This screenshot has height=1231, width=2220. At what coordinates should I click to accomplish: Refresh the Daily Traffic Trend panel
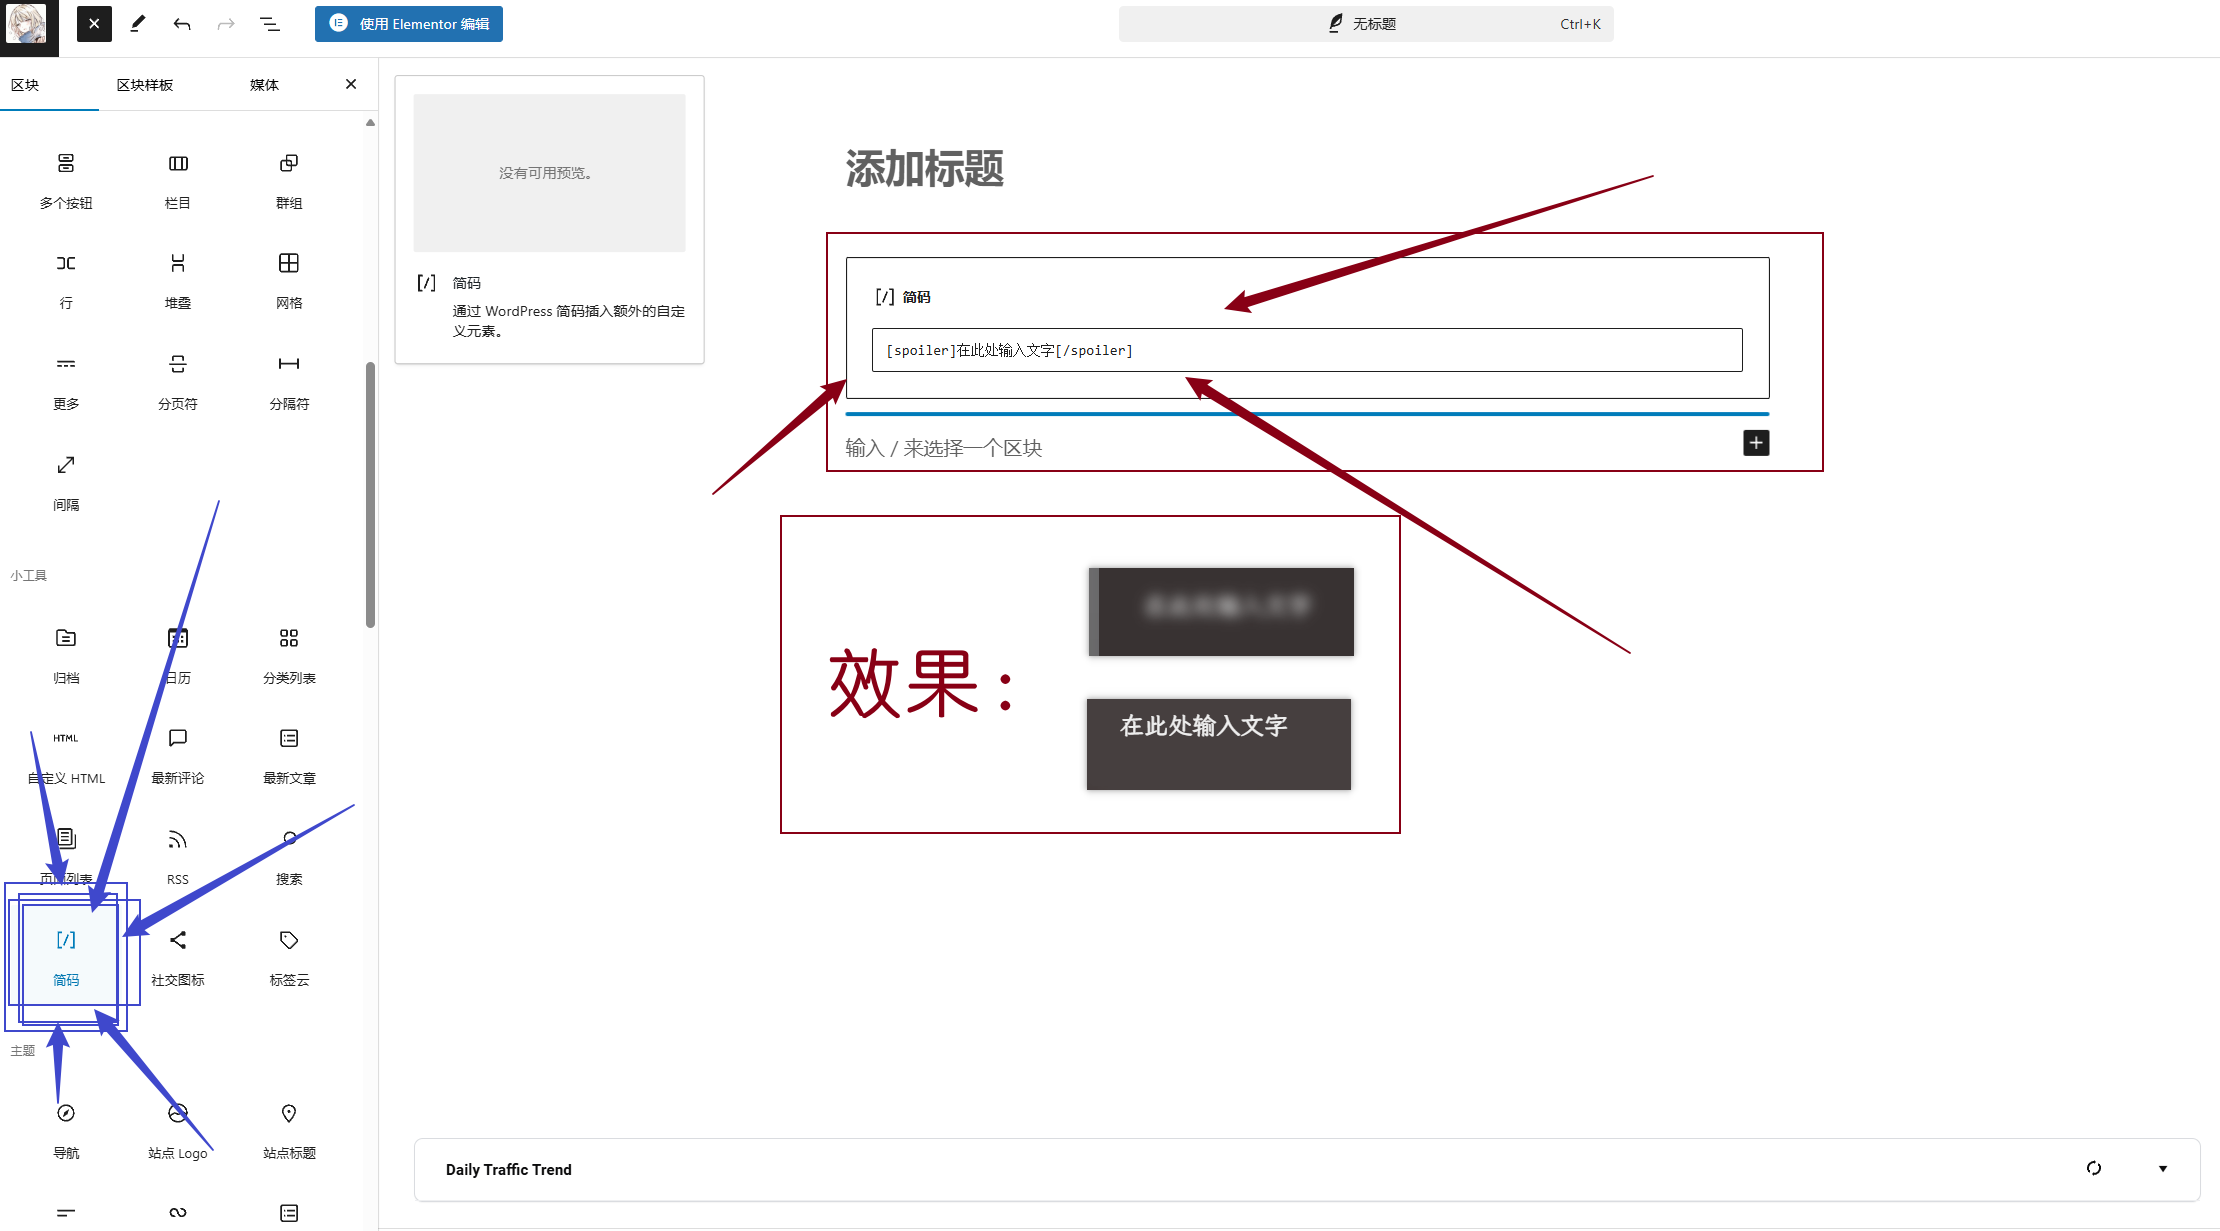[x=2094, y=1169]
